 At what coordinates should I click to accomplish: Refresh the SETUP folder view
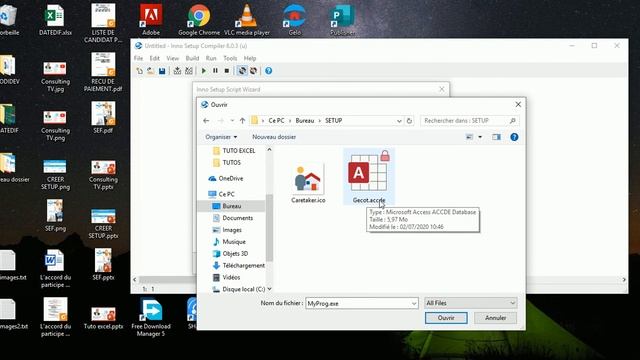pyautogui.click(x=409, y=121)
